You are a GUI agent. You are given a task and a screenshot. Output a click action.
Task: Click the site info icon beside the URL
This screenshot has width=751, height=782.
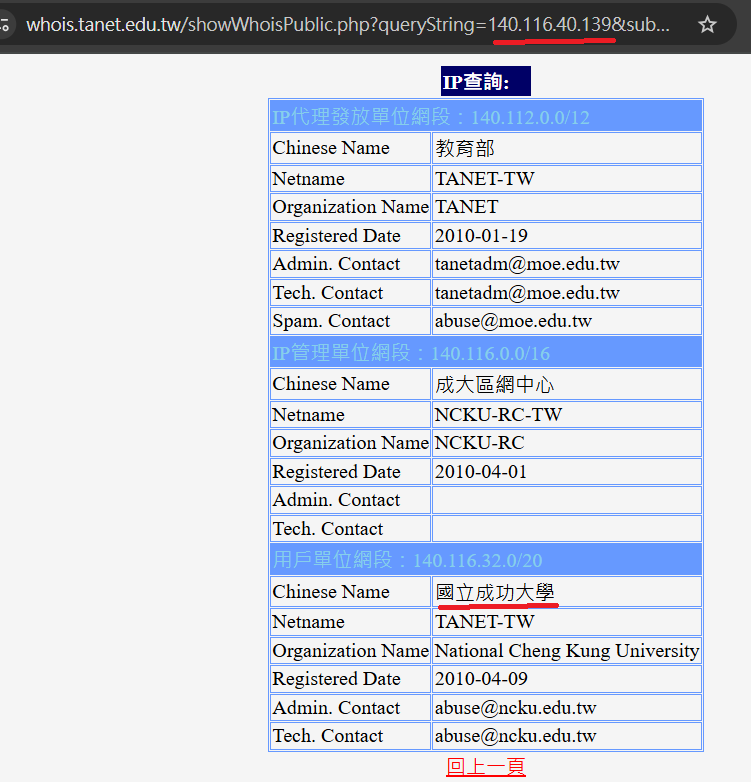click(4, 24)
